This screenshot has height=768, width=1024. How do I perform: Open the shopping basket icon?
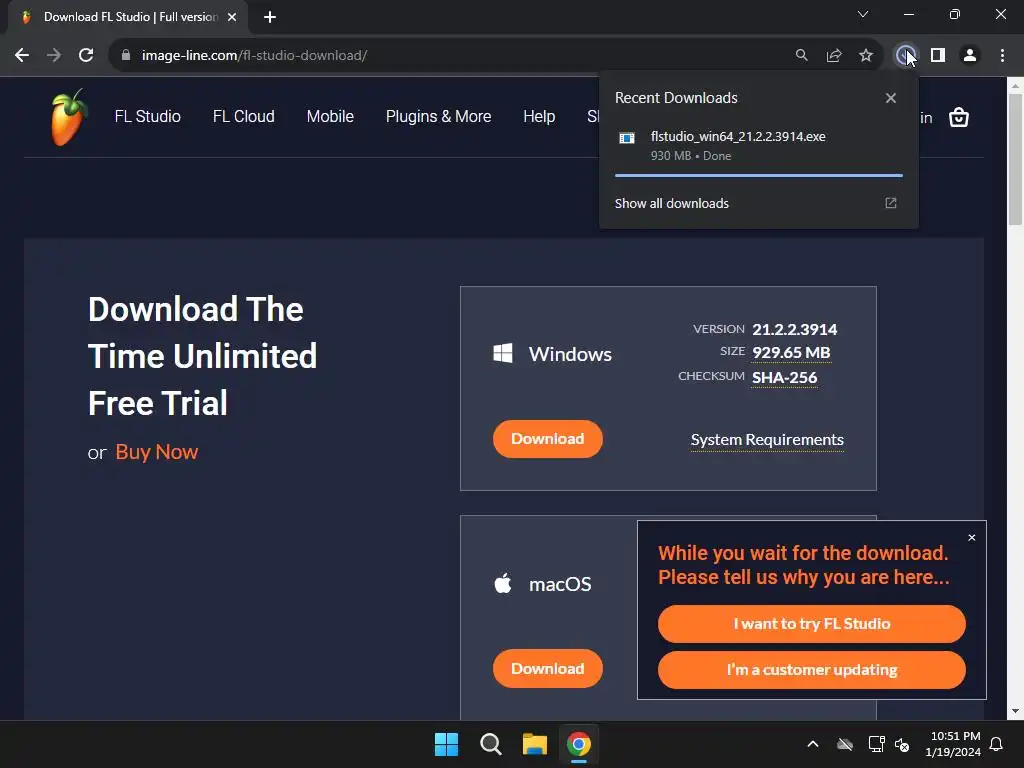click(x=958, y=118)
